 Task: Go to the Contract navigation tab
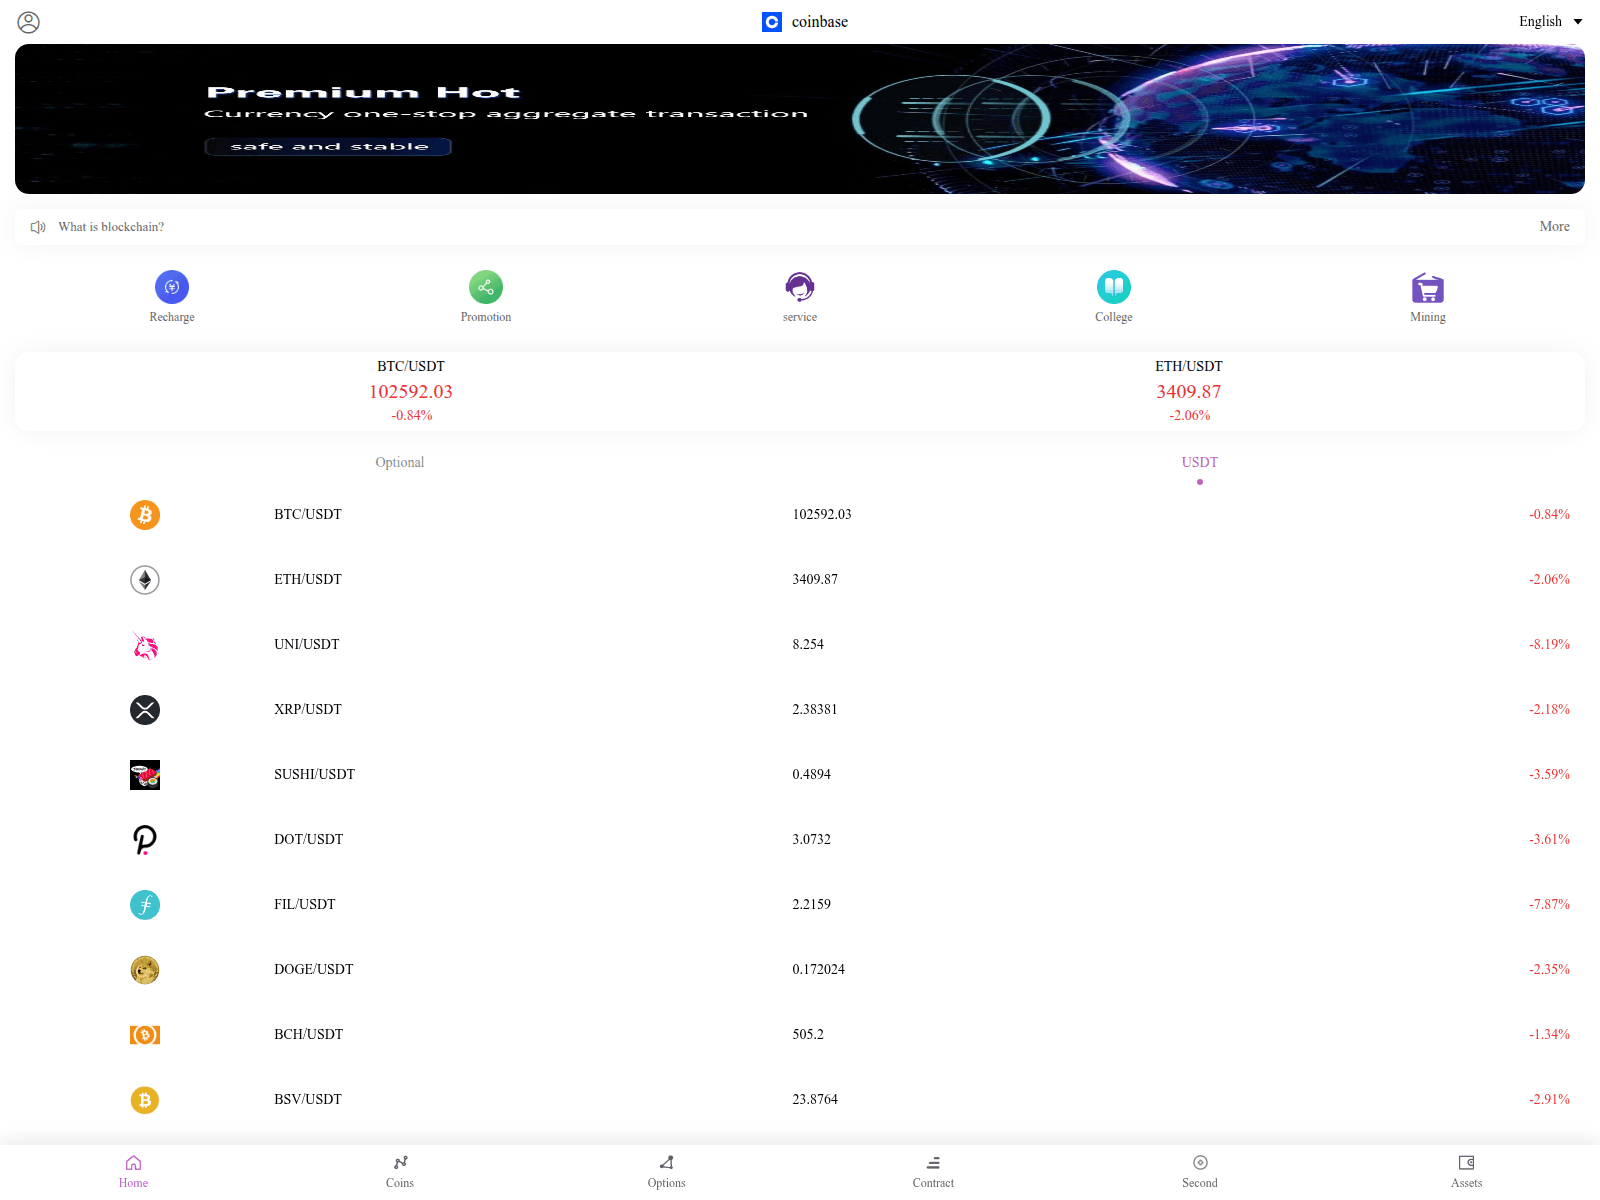point(933,1171)
